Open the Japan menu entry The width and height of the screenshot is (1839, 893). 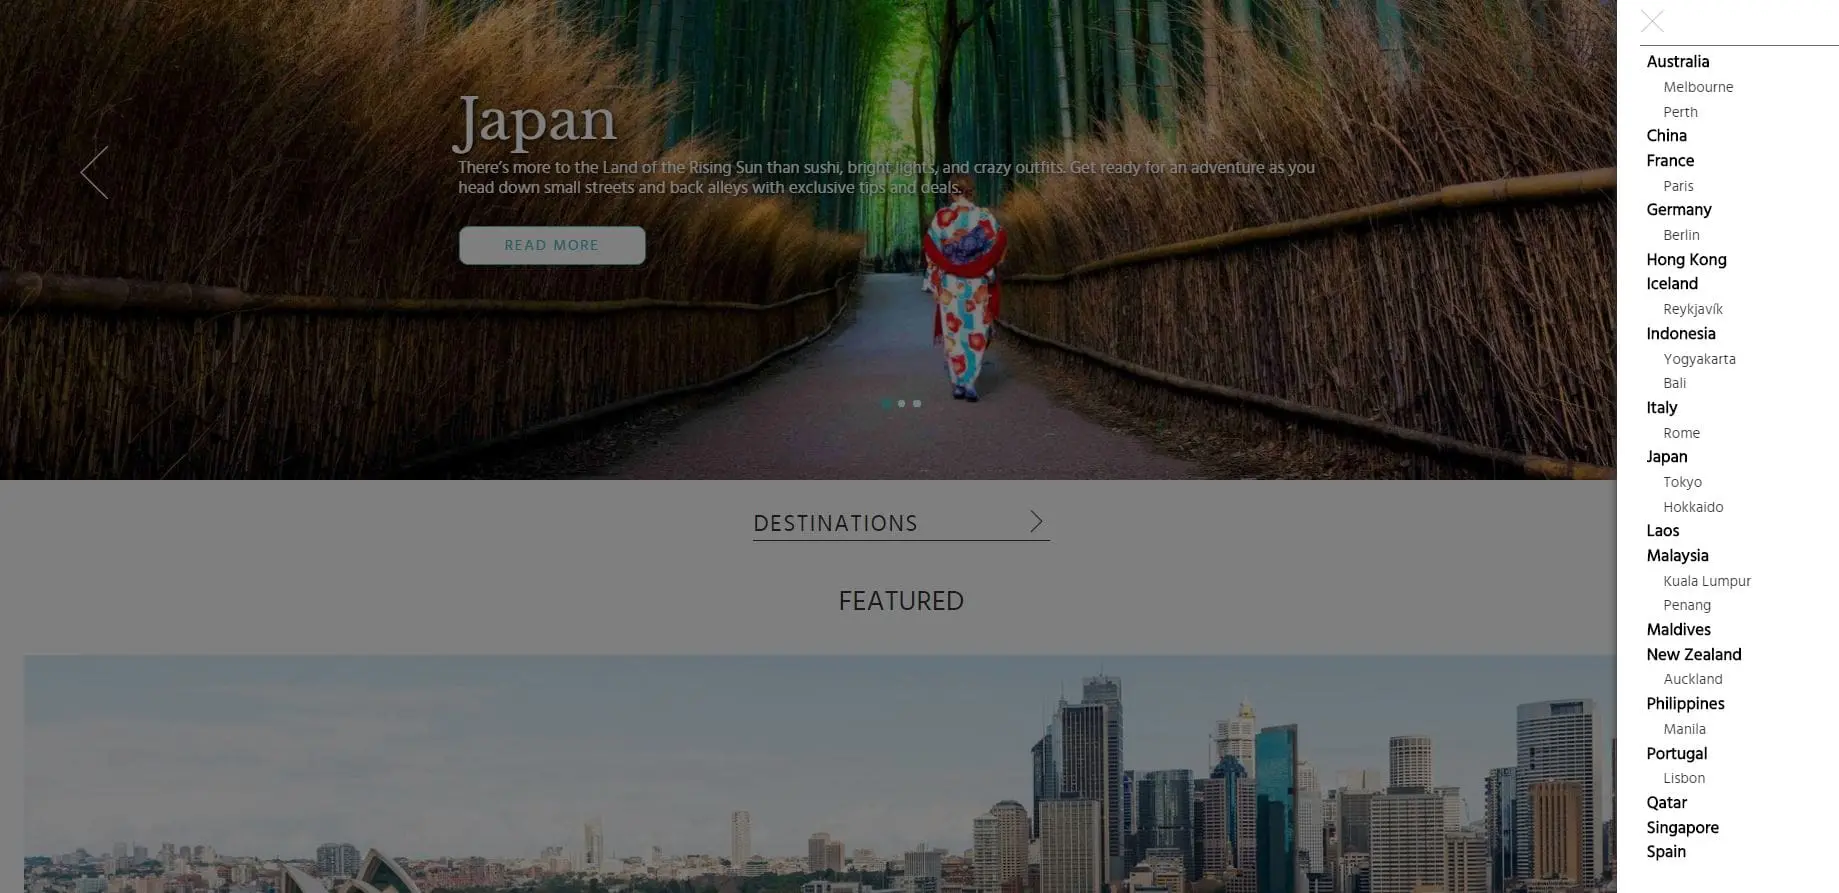coord(1667,457)
